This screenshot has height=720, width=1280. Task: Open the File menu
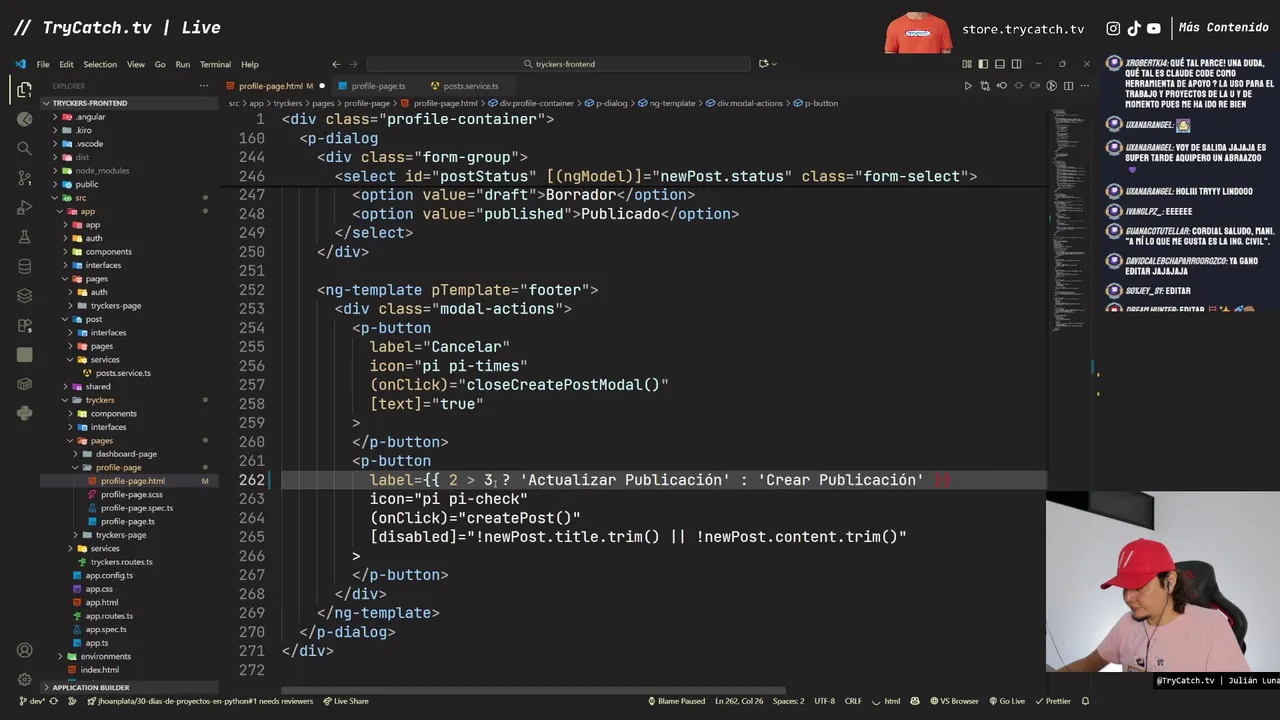[x=43, y=64]
